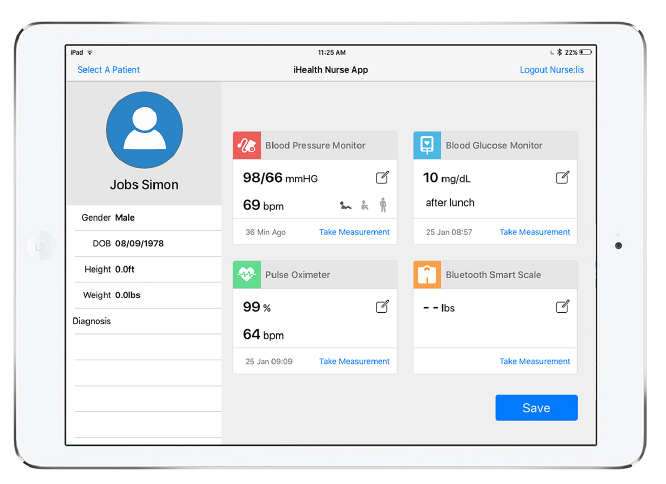
Task: Edit the pulse oximeter reading
Action: (x=382, y=307)
